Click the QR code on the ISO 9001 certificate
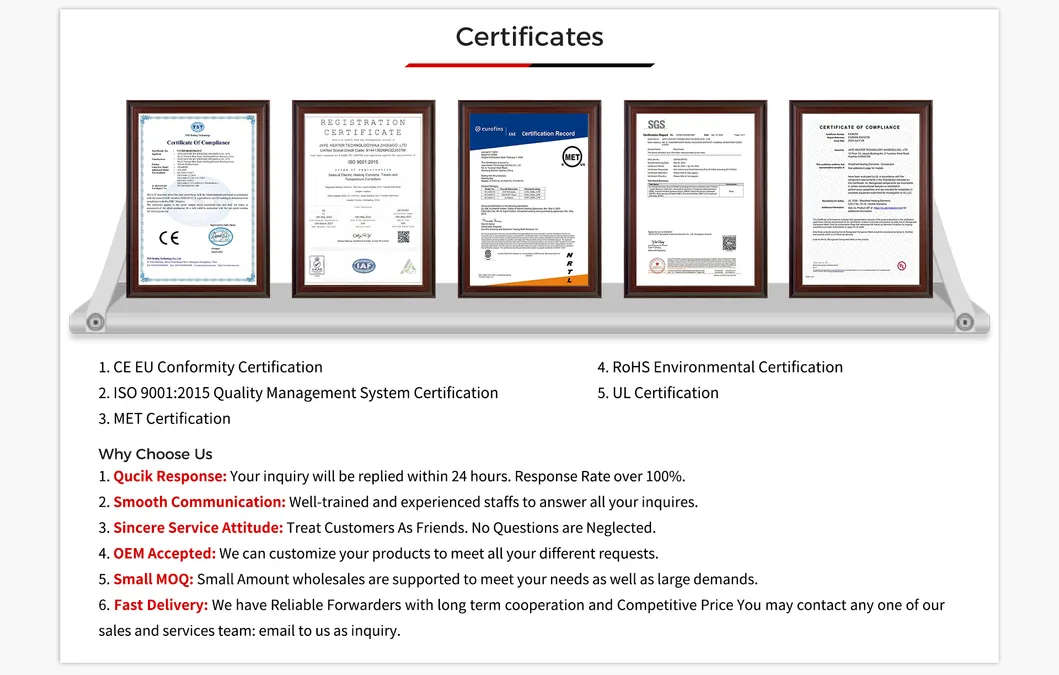 [403, 237]
